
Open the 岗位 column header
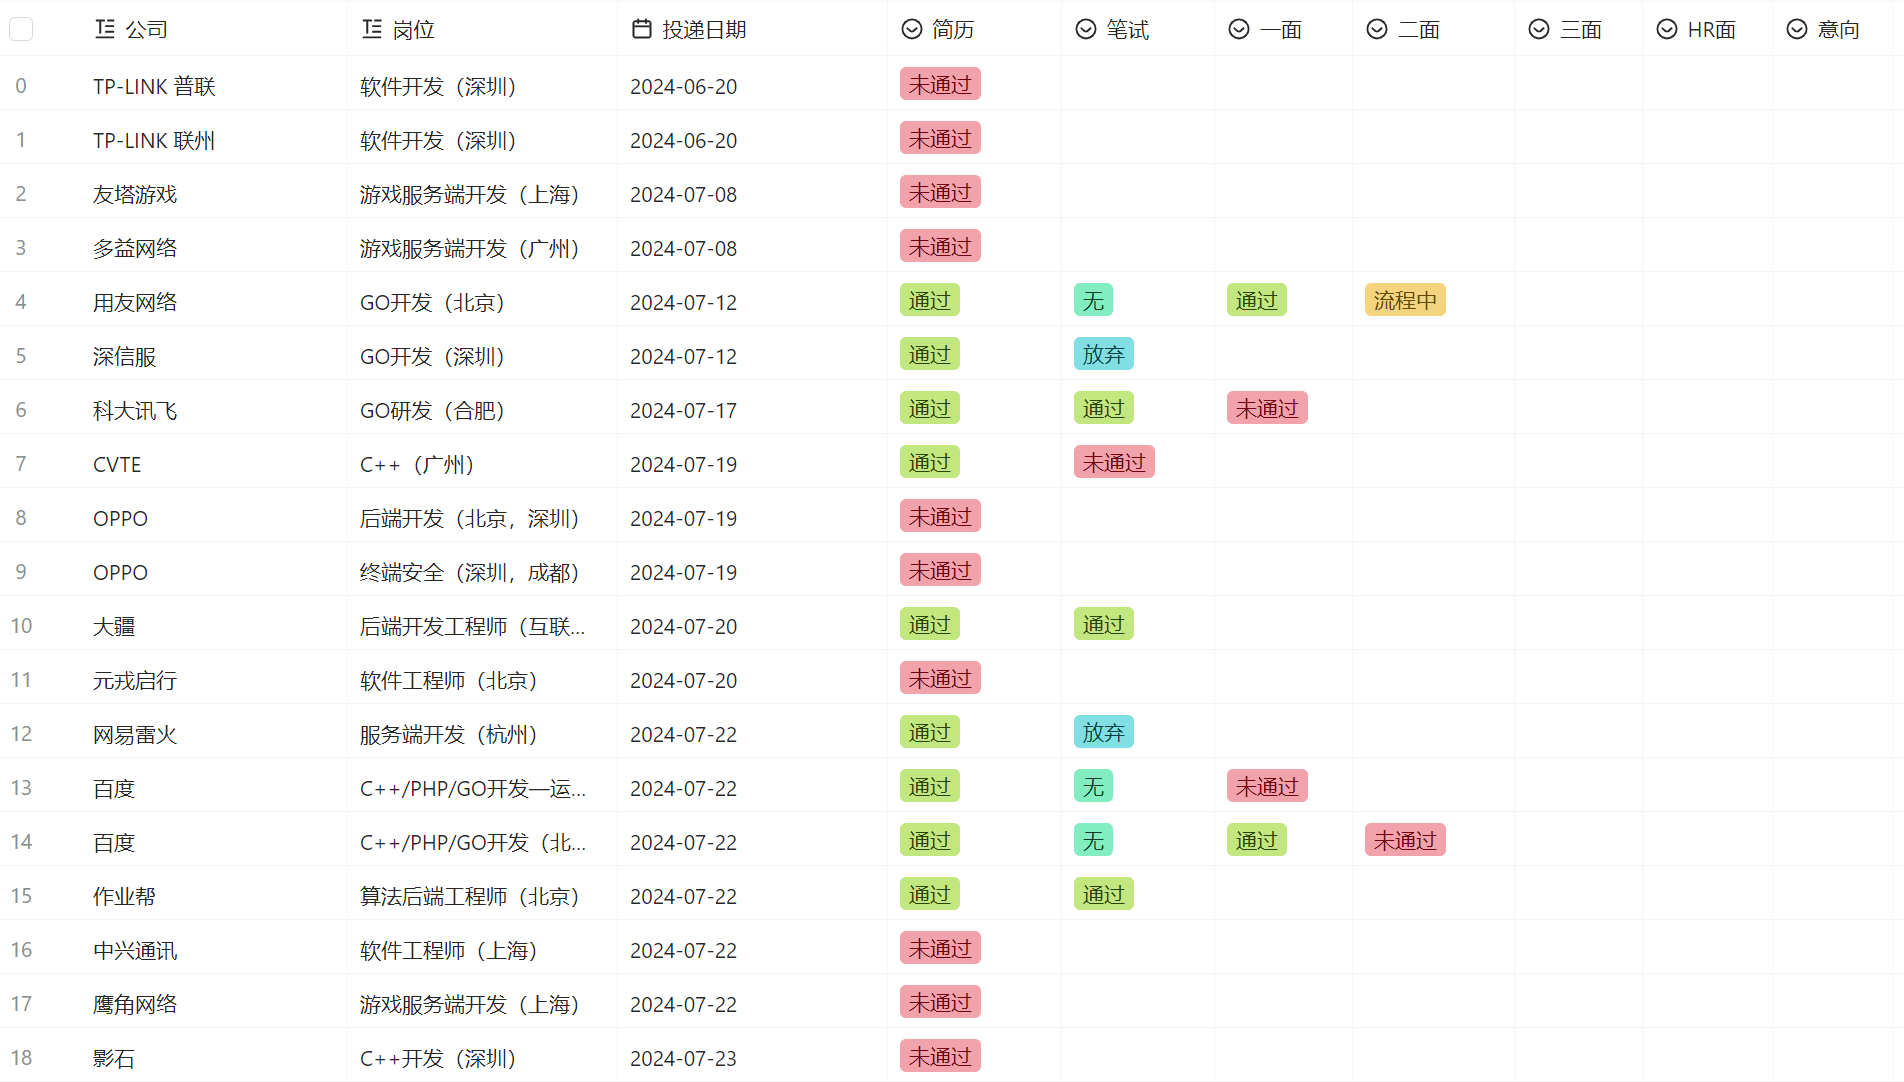pyautogui.click(x=482, y=29)
